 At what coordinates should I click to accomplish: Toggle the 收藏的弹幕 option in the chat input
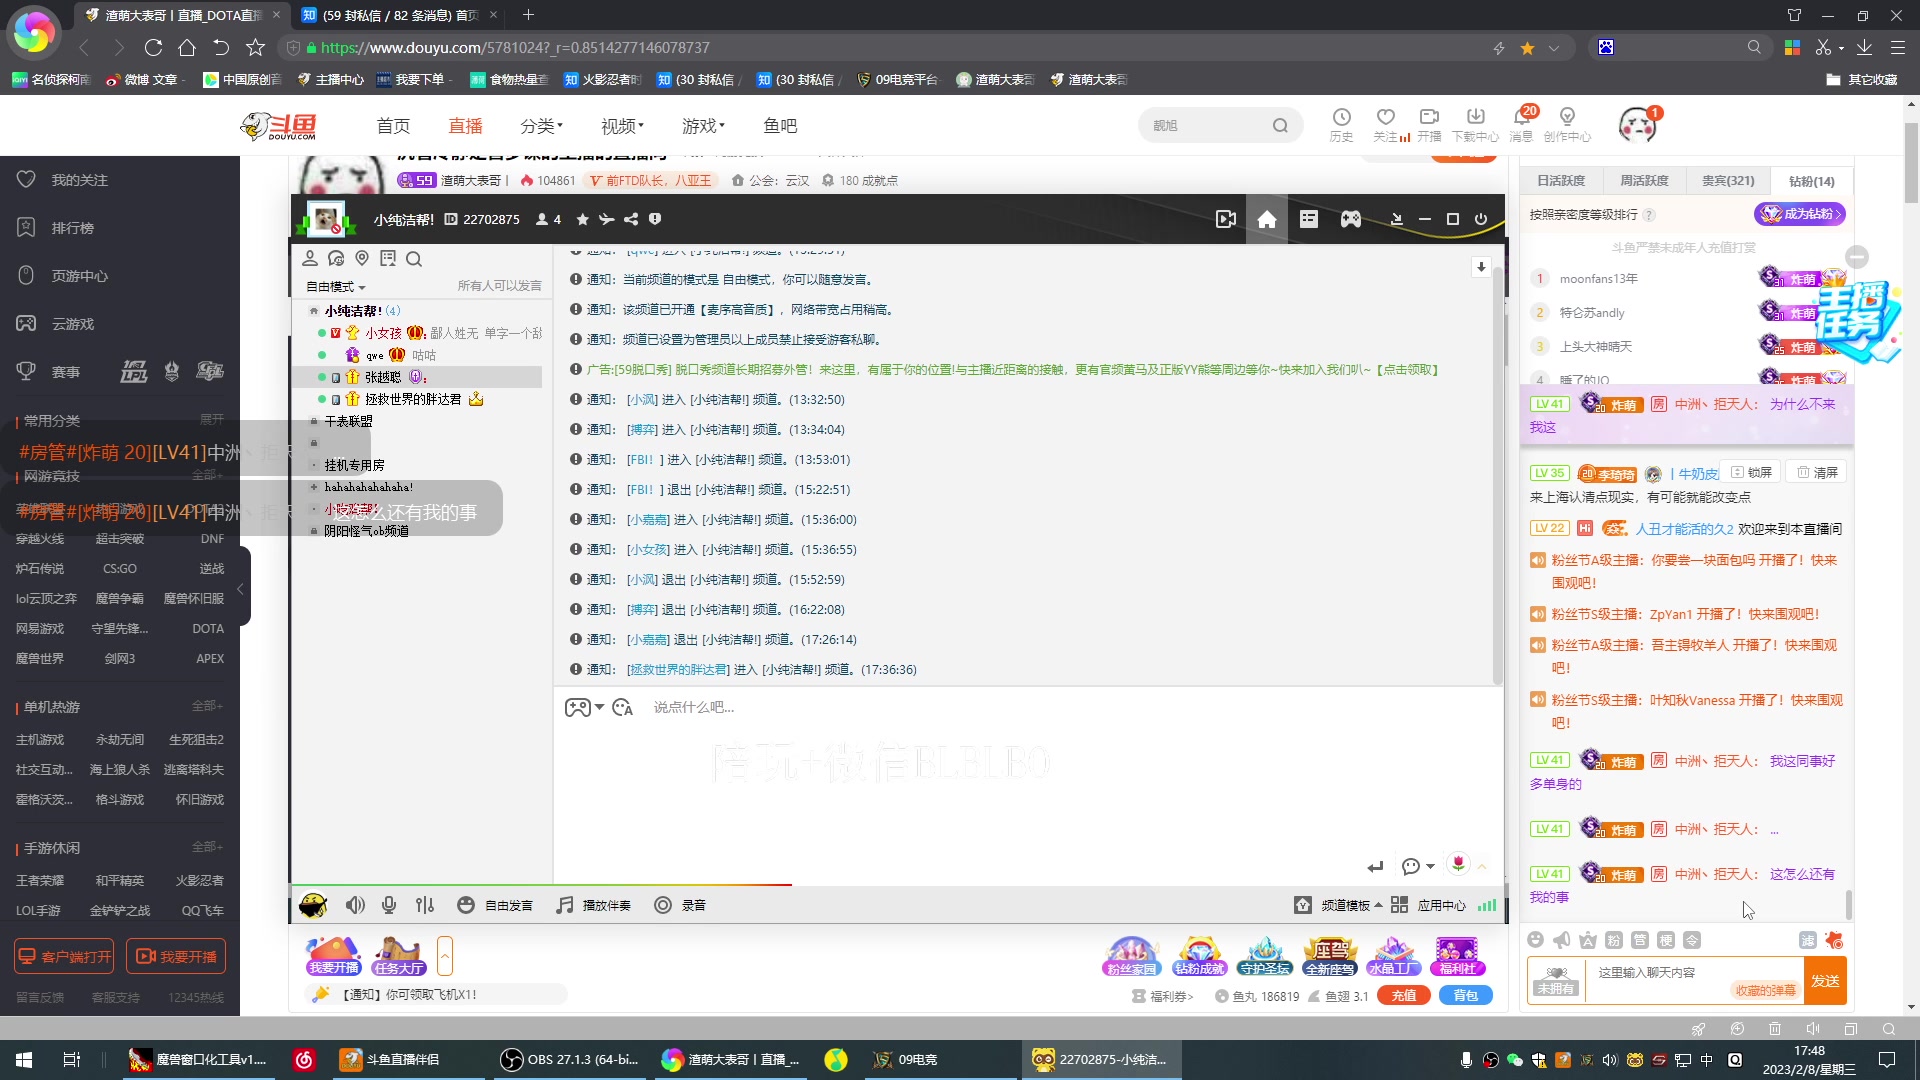click(1765, 990)
